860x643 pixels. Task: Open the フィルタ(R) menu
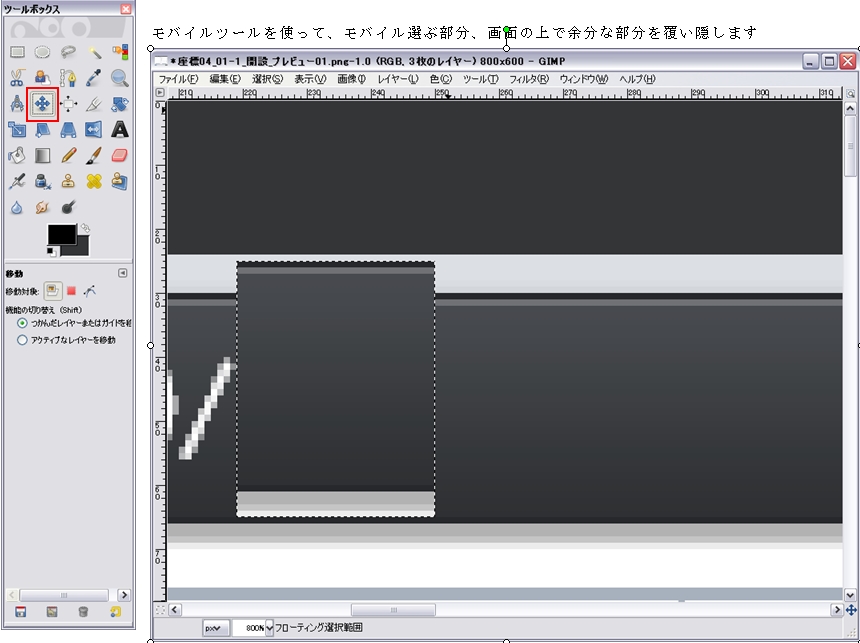pyautogui.click(x=529, y=79)
